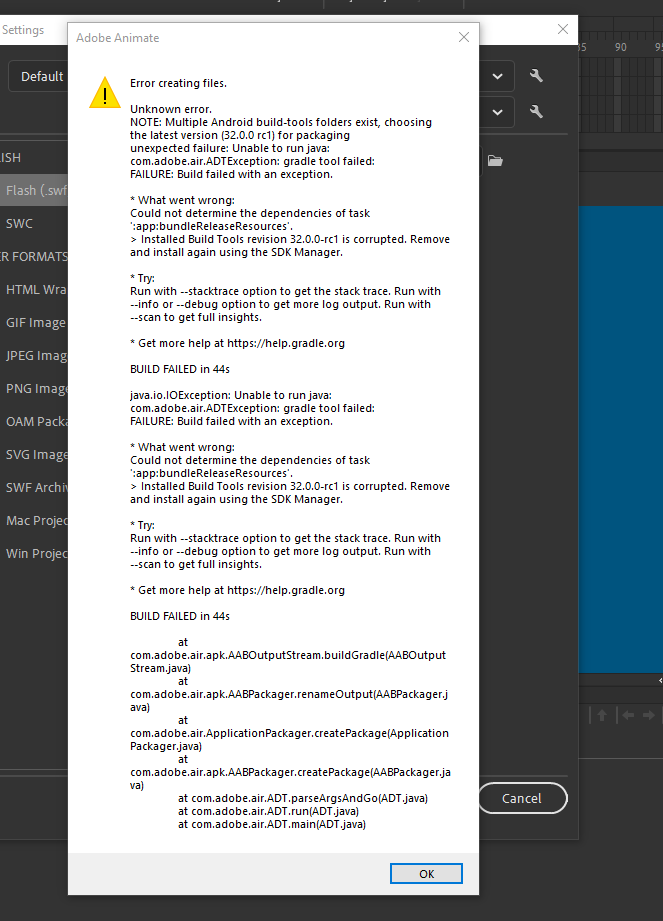
Task: Open the Default profile dropdown
Action: tap(39, 76)
